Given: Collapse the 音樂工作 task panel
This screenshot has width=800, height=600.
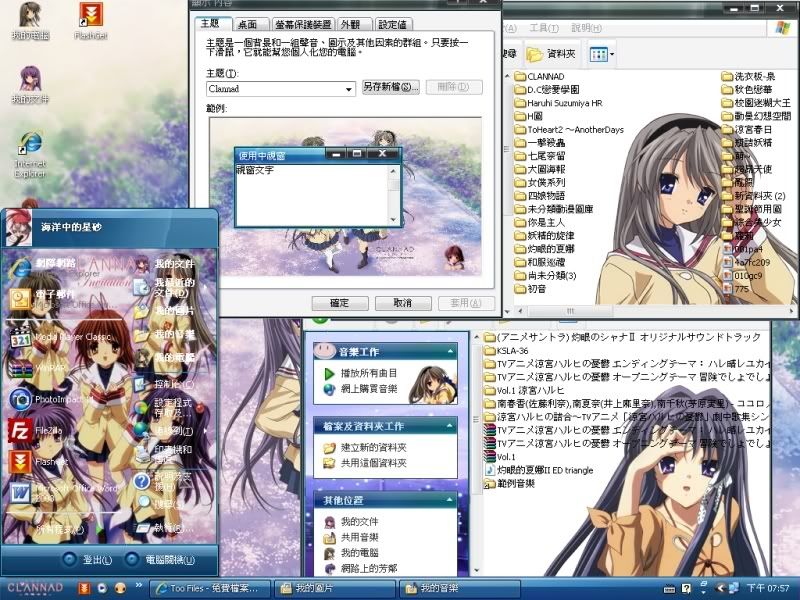Looking at the screenshot, I should (451, 352).
